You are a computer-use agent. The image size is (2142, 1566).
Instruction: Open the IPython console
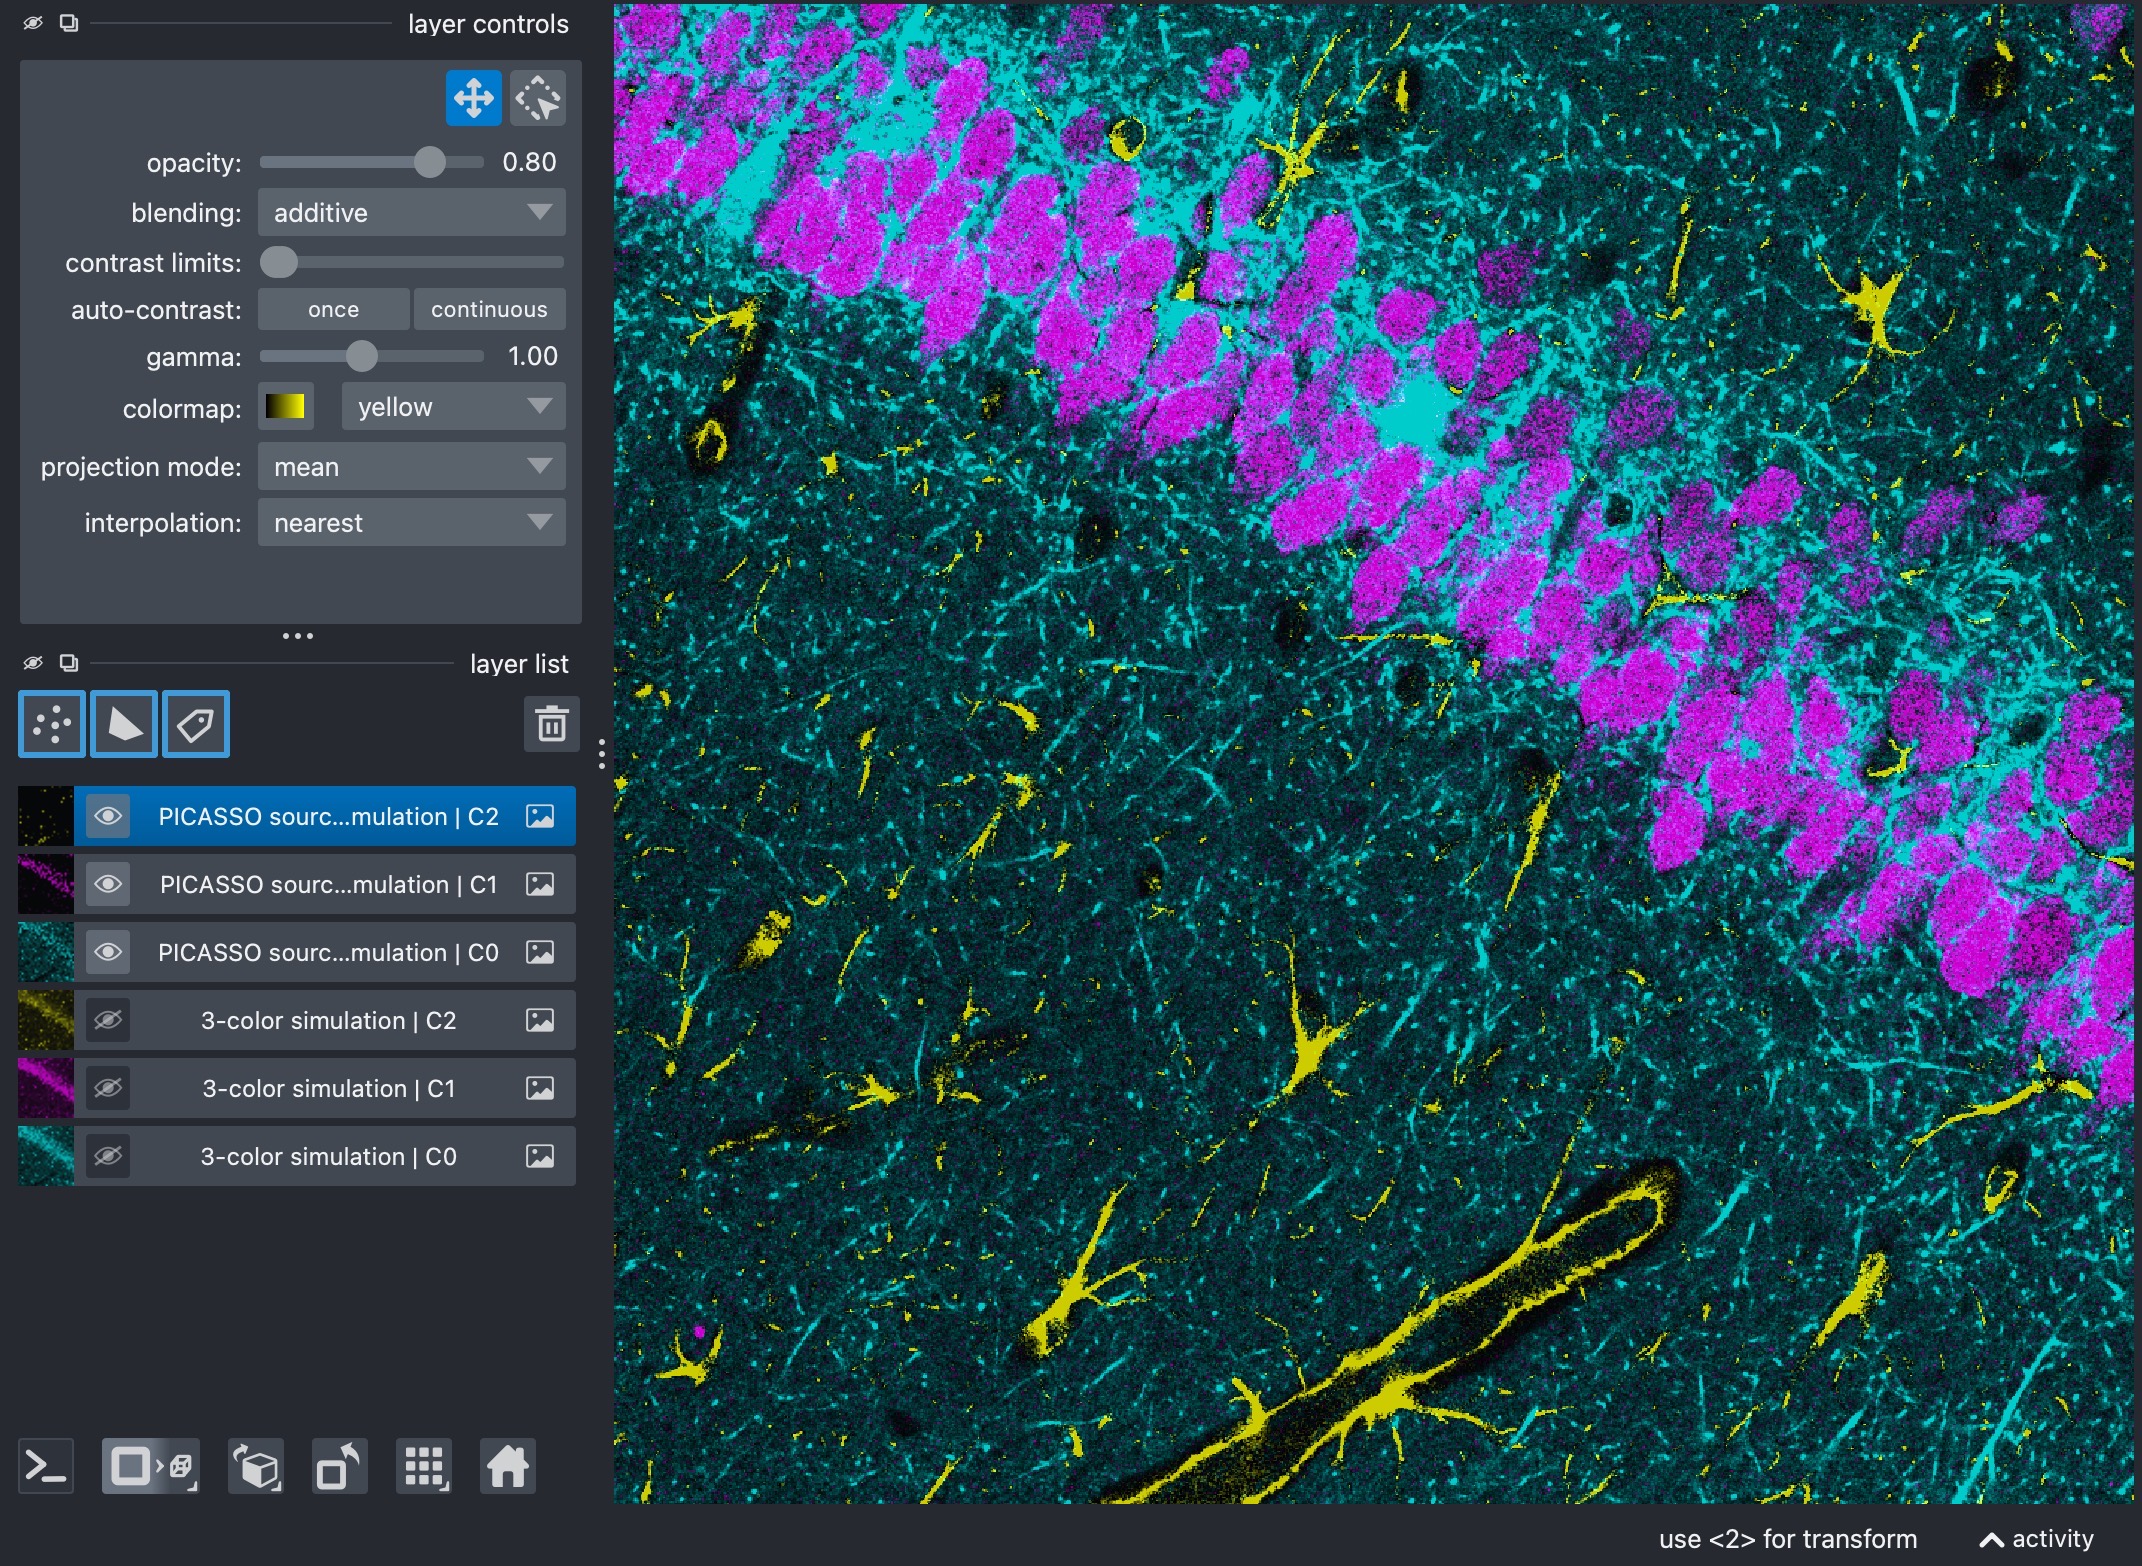pyautogui.click(x=46, y=1466)
